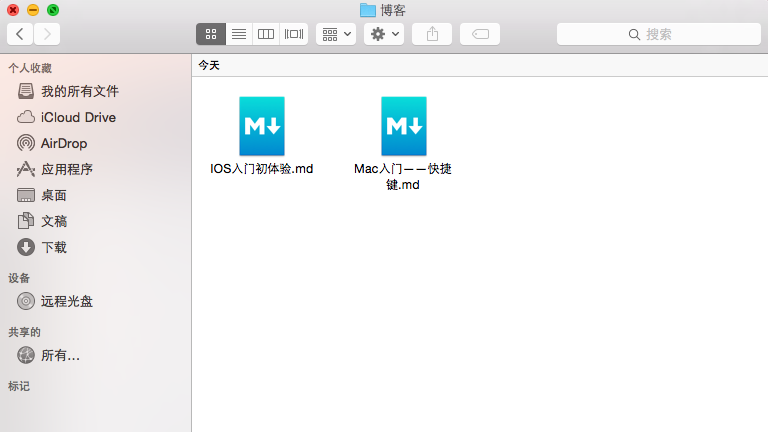Click the Mac入门——快捷键.md file name

pyautogui.click(x=403, y=176)
